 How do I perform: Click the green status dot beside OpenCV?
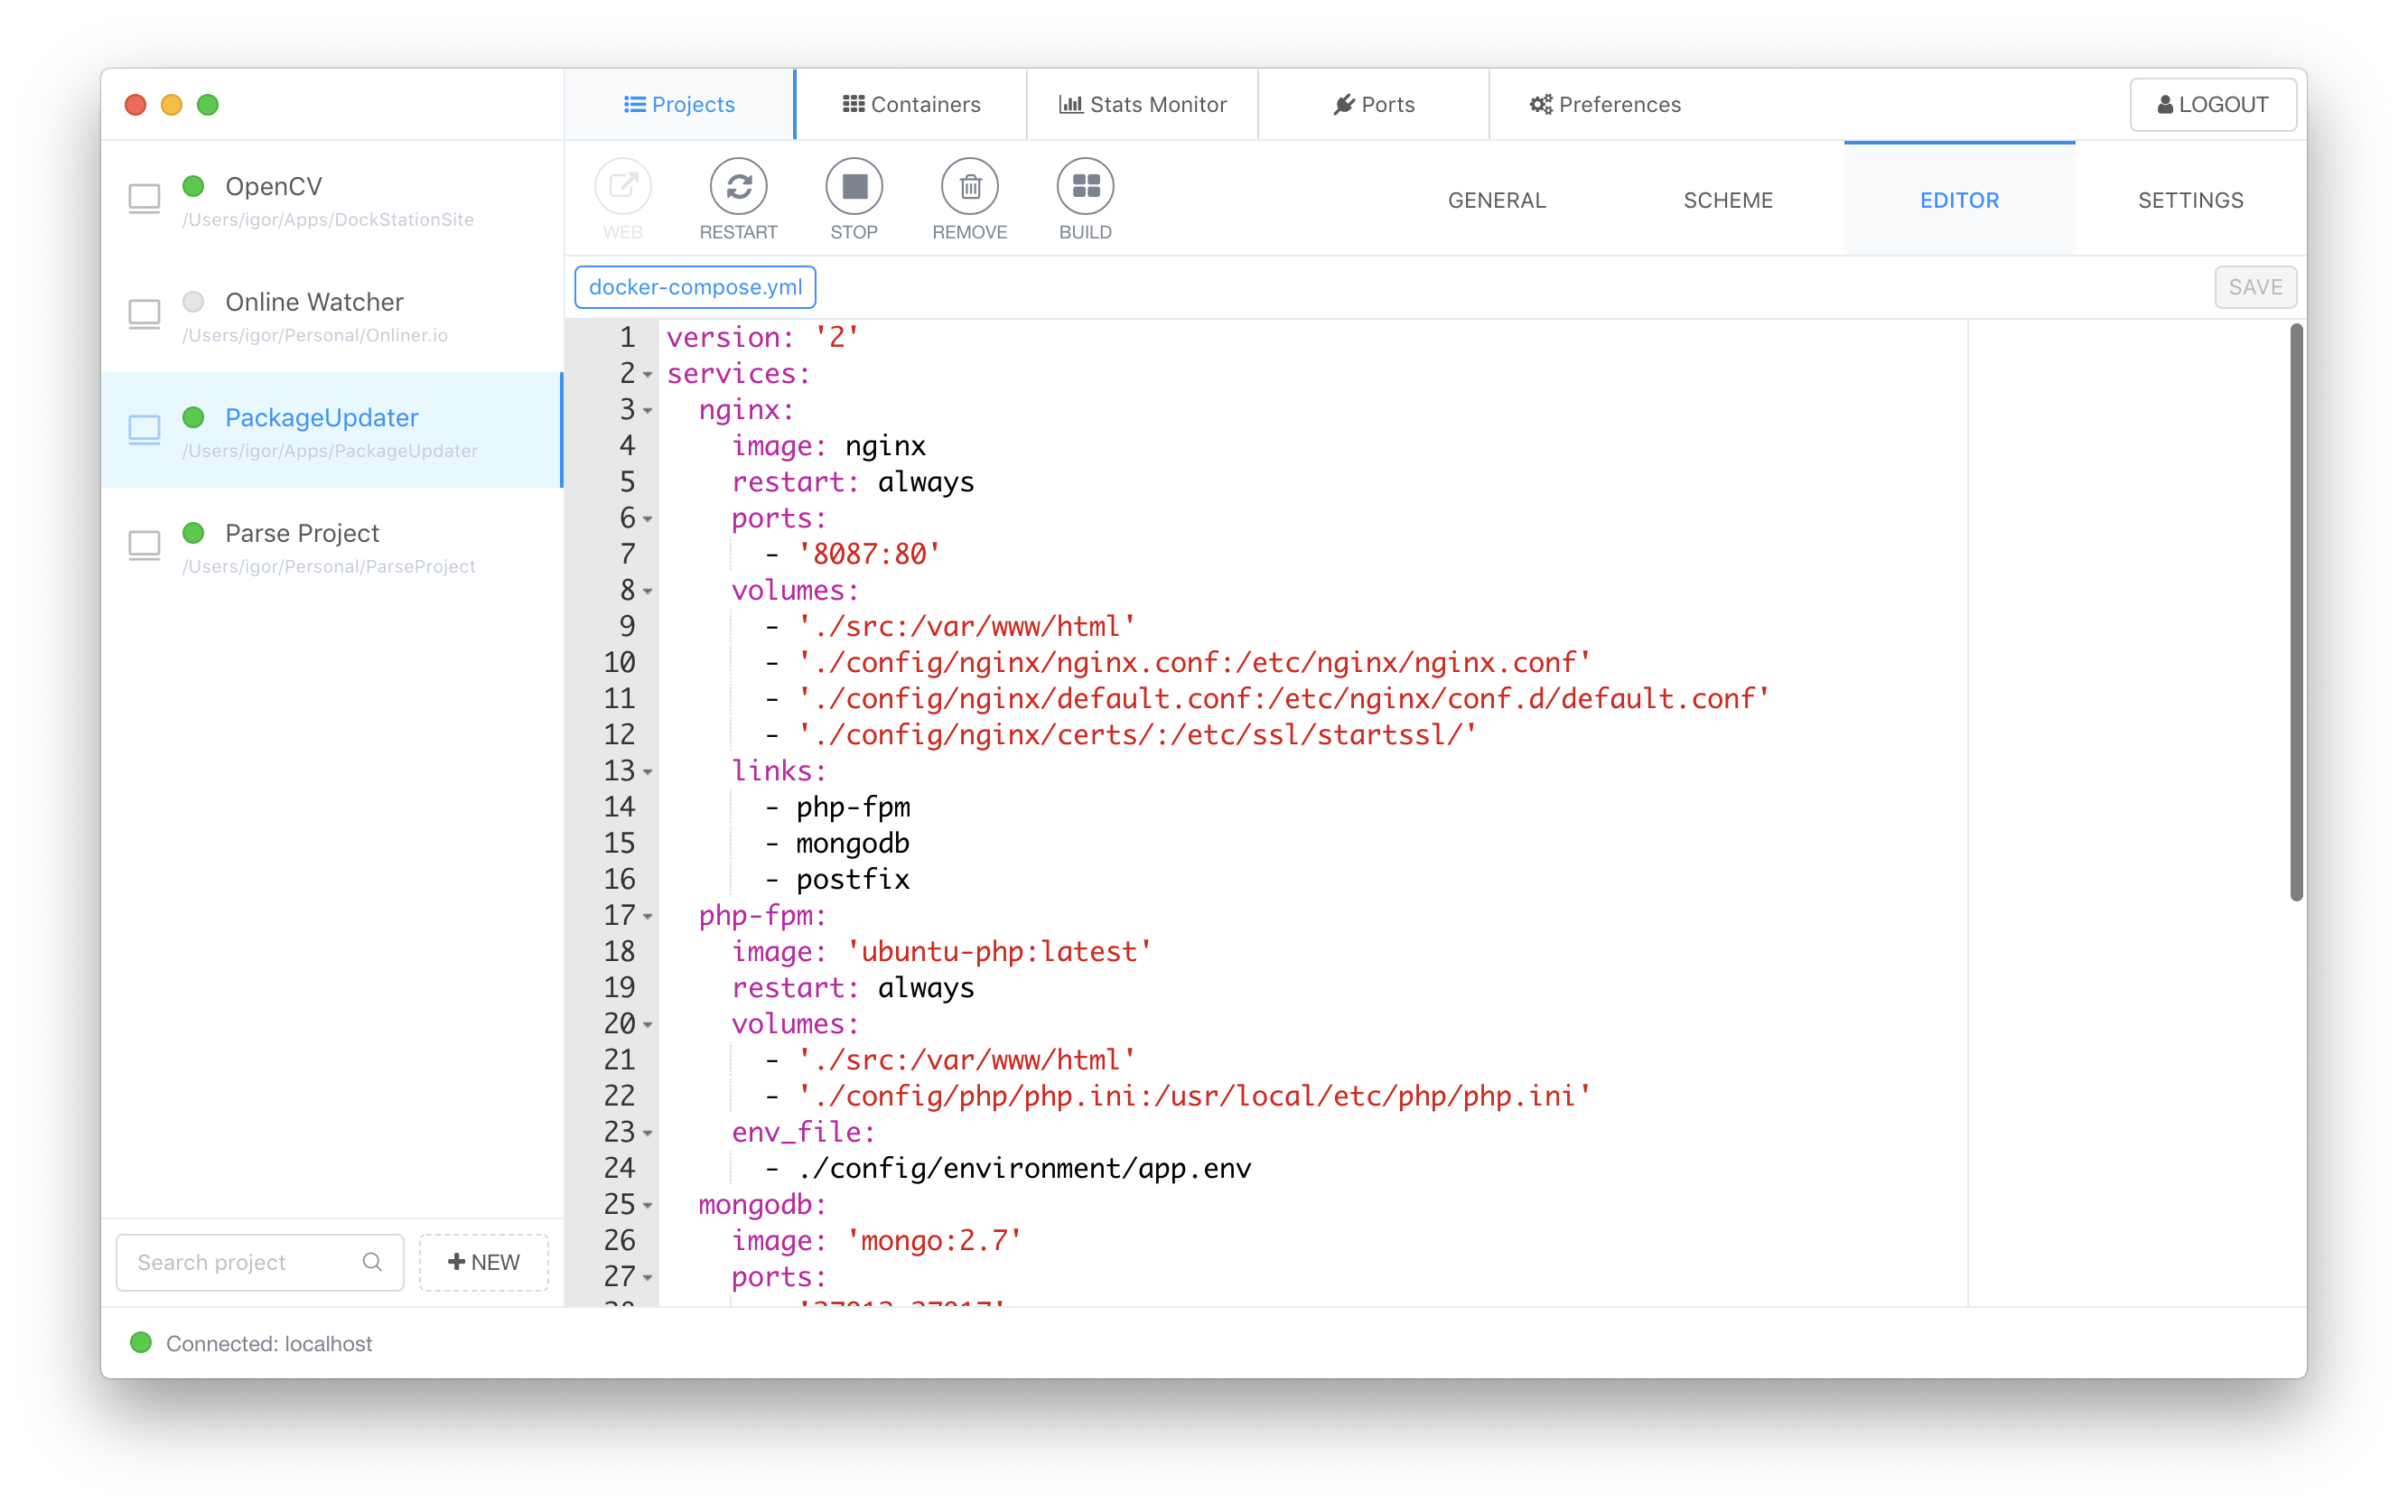click(194, 186)
